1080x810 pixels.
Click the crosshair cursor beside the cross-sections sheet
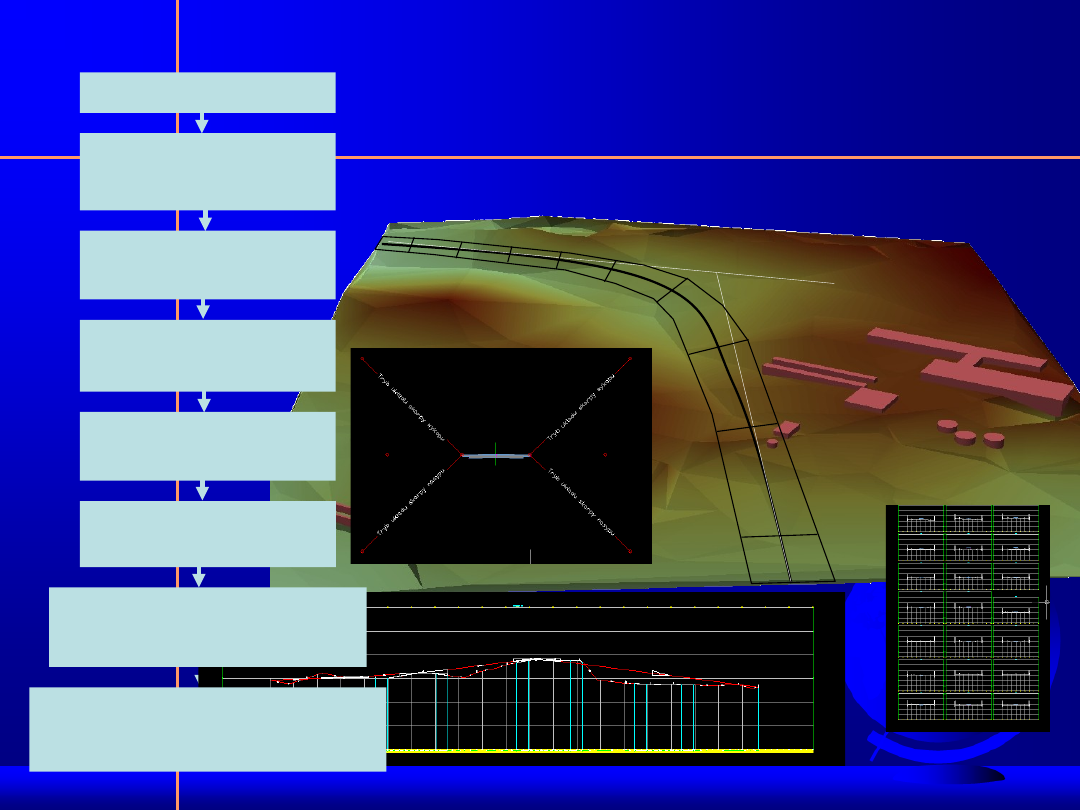(x=1046, y=602)
